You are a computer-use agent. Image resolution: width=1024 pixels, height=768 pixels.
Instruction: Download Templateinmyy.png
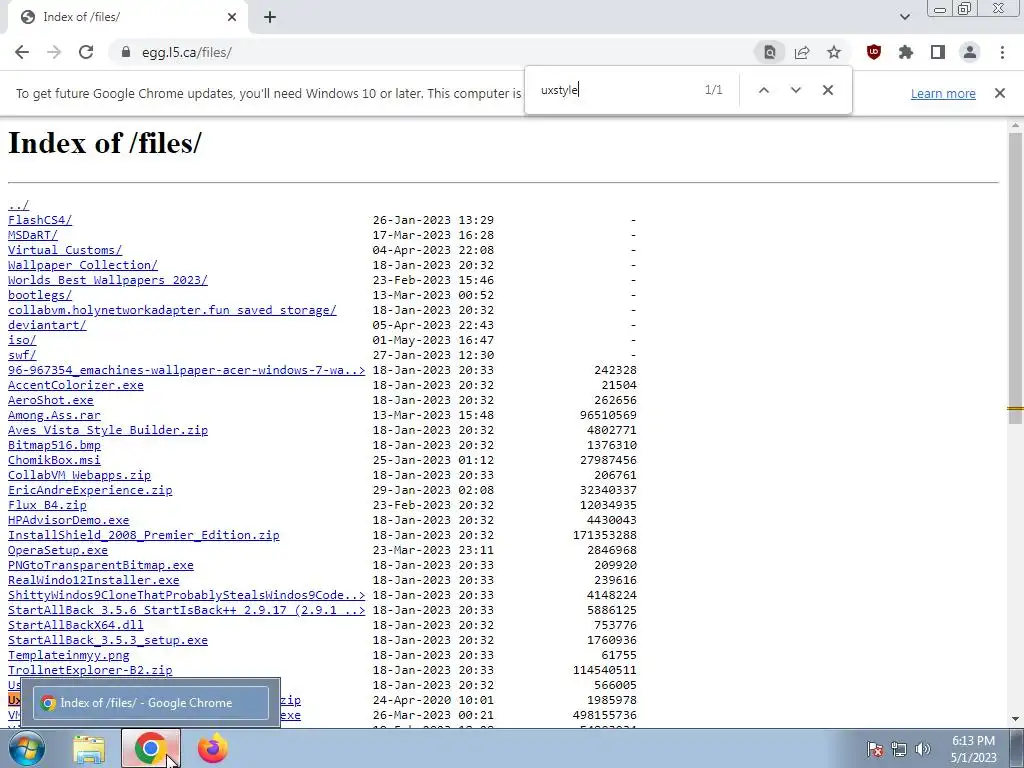click(x=69, y=656)
